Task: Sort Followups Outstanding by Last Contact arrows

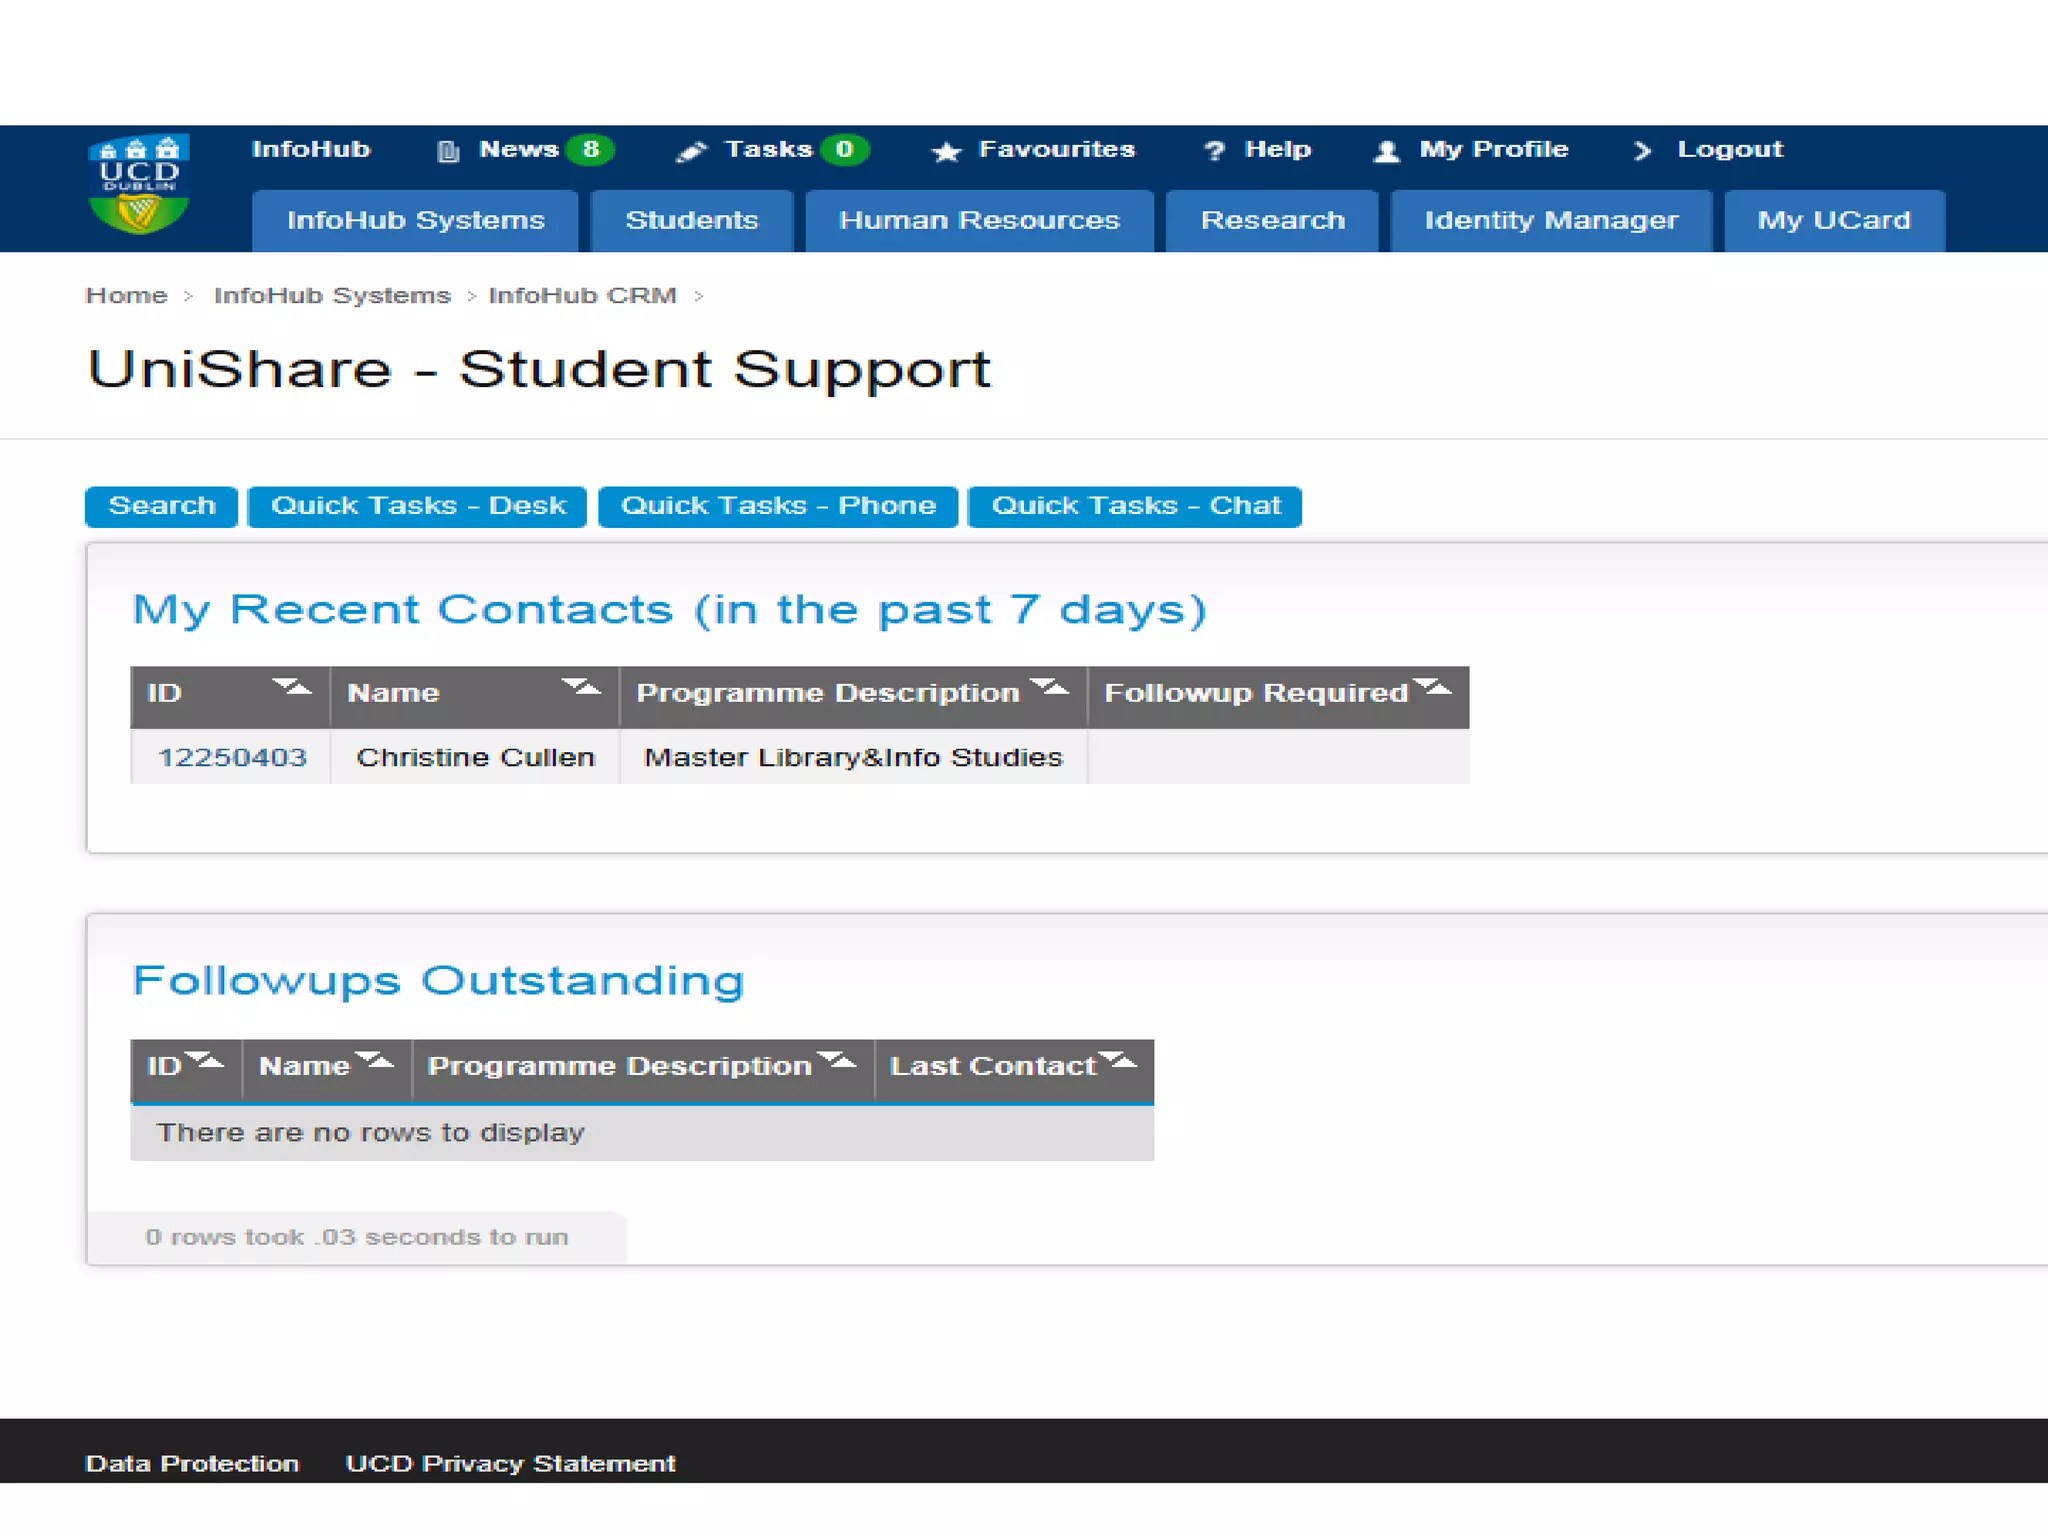Action: click(x=1117, y=1061)
